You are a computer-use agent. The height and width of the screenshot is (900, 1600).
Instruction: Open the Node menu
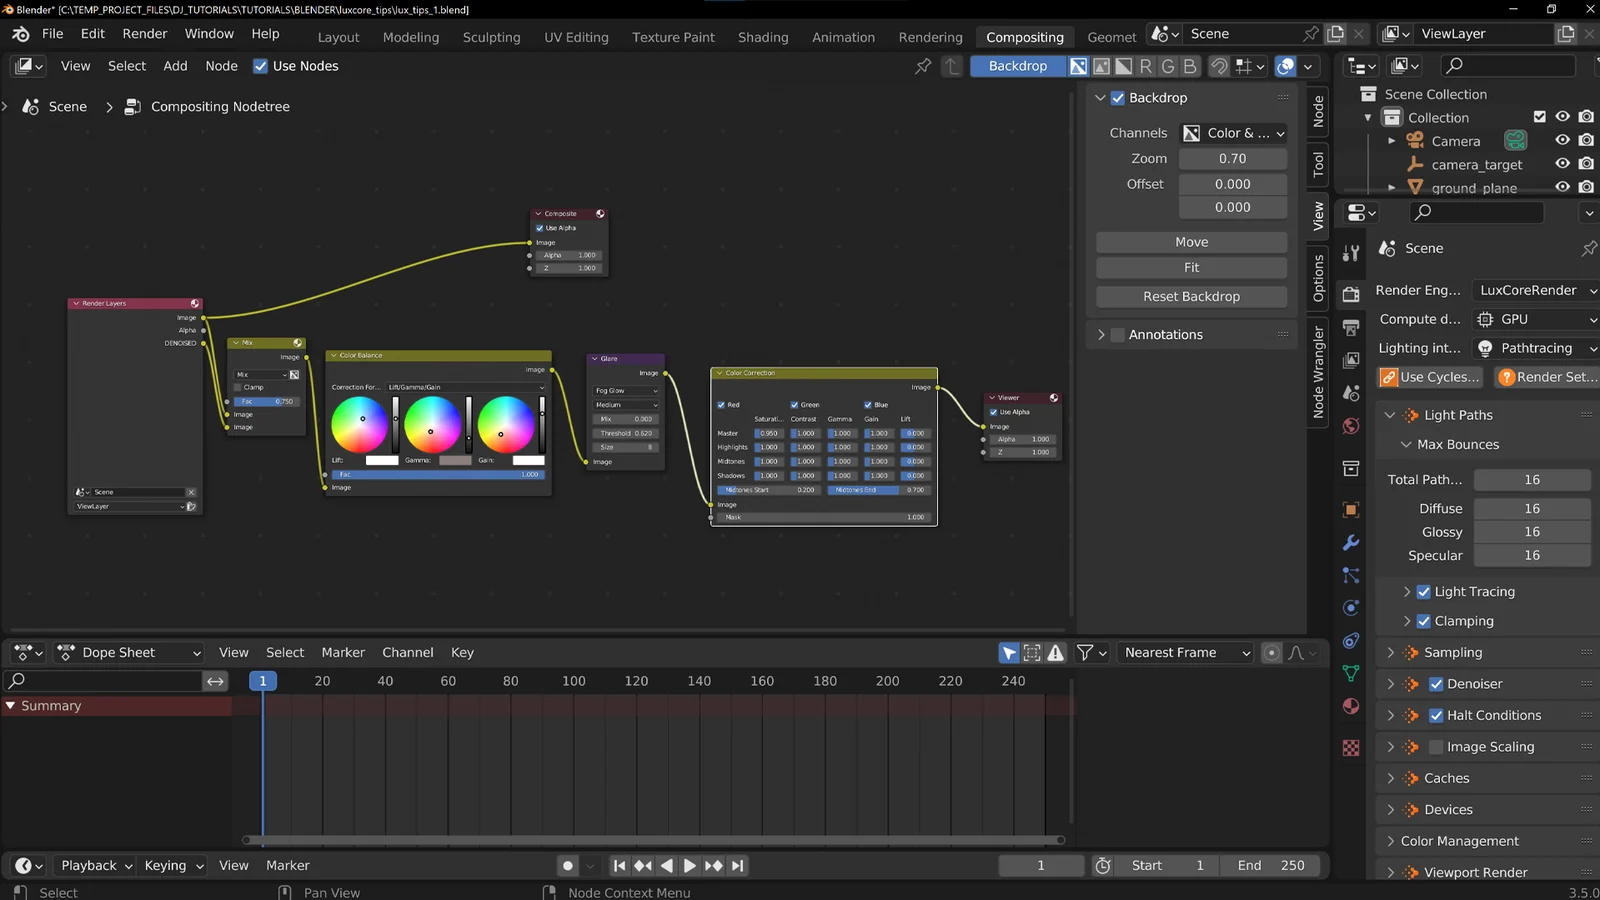click(221, 66)
